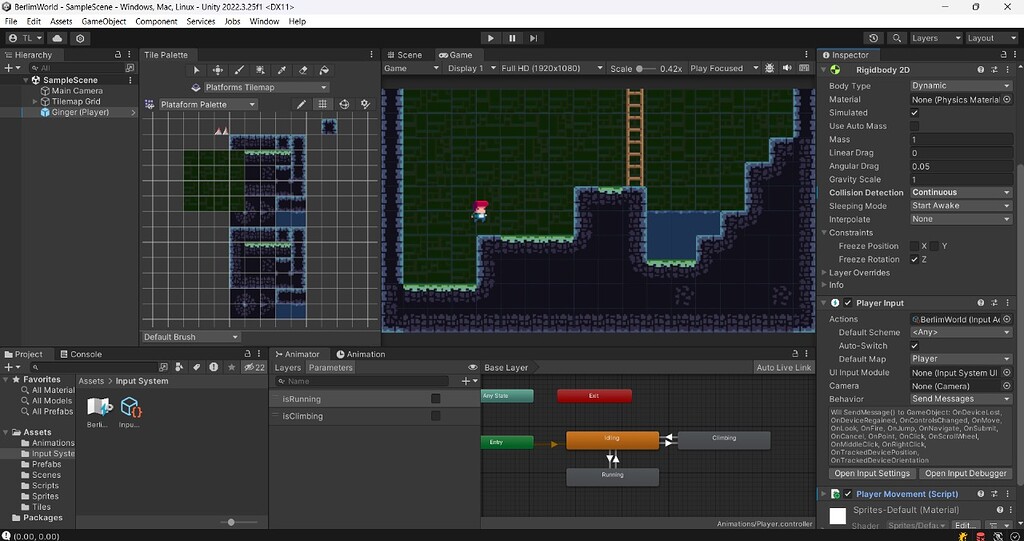Switch to the Animation tab
1024x541 pixels.
pyautogui.click(x=360, y=354)
